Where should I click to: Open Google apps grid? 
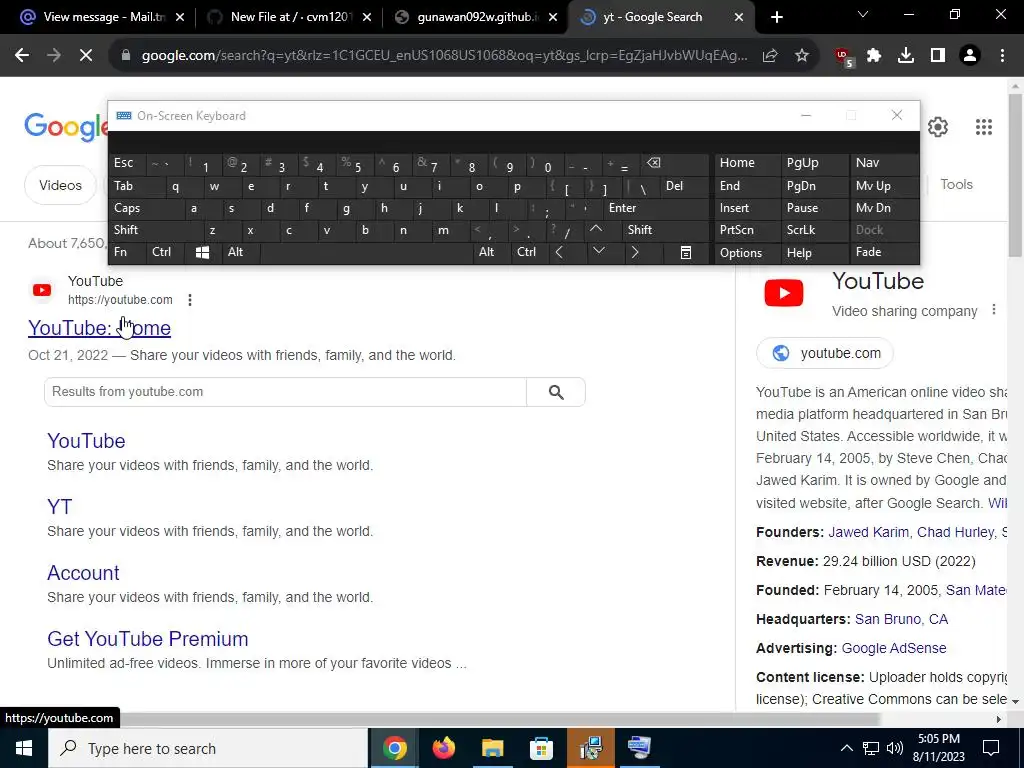click(x=984, y=127)
